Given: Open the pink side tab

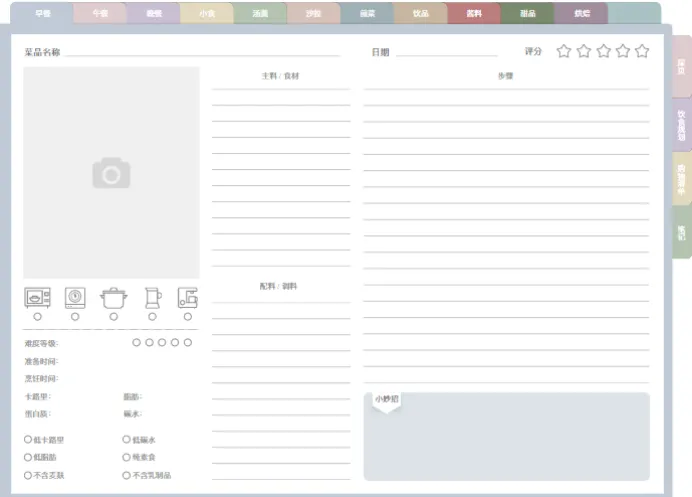Looking at the screenshot, I should point(682,67).
